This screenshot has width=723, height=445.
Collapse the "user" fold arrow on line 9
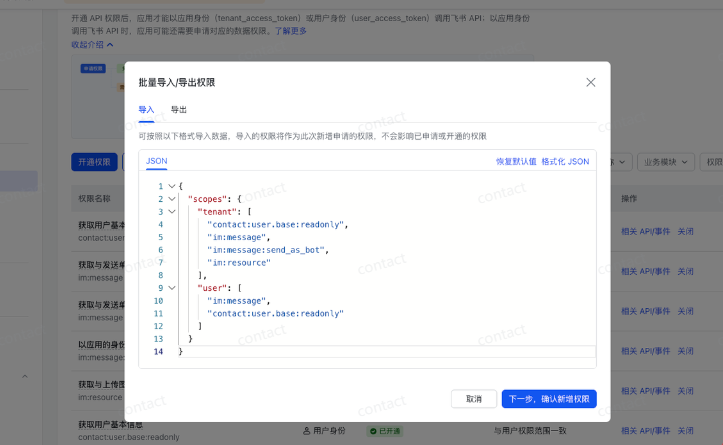point(172,288)
